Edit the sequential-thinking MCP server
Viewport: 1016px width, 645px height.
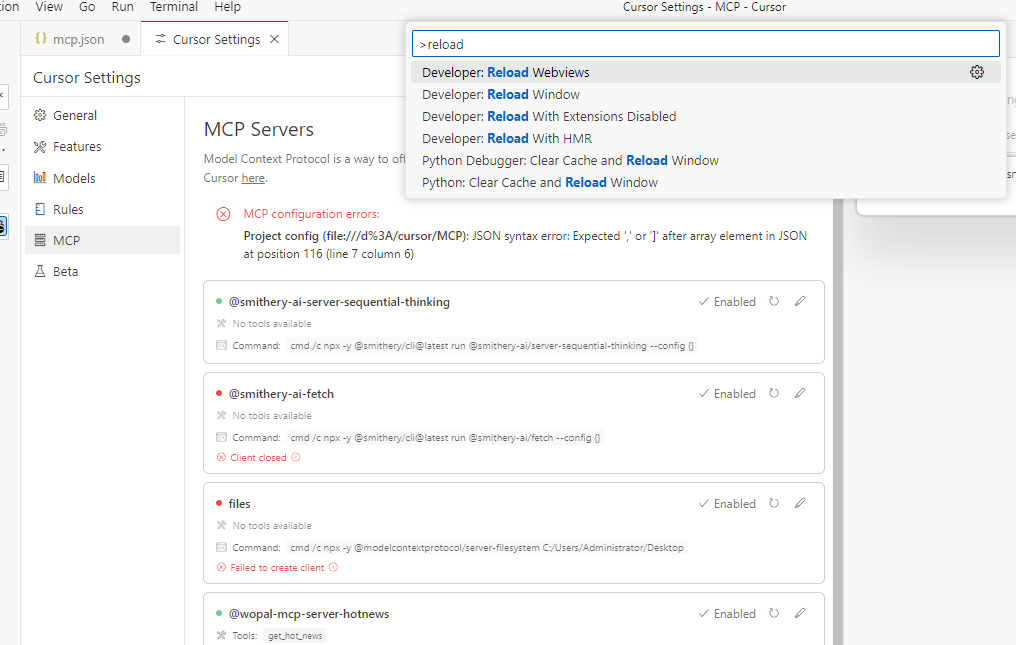(x=800, y=301)
